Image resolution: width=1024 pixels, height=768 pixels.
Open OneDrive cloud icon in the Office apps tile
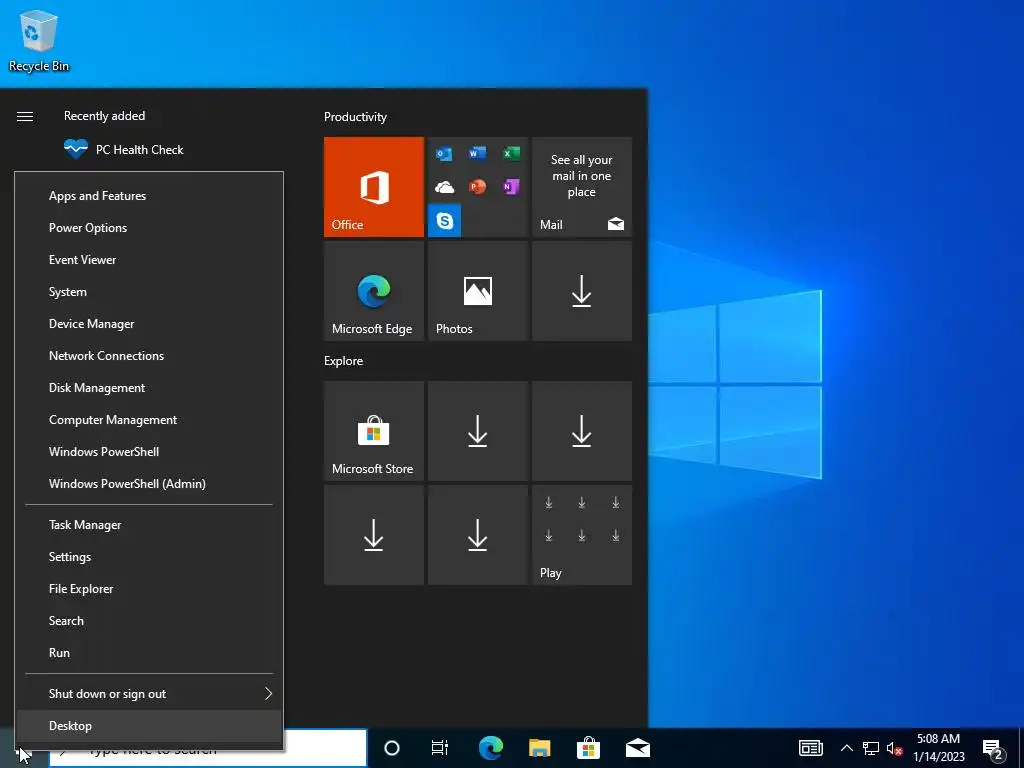(444, 187)
